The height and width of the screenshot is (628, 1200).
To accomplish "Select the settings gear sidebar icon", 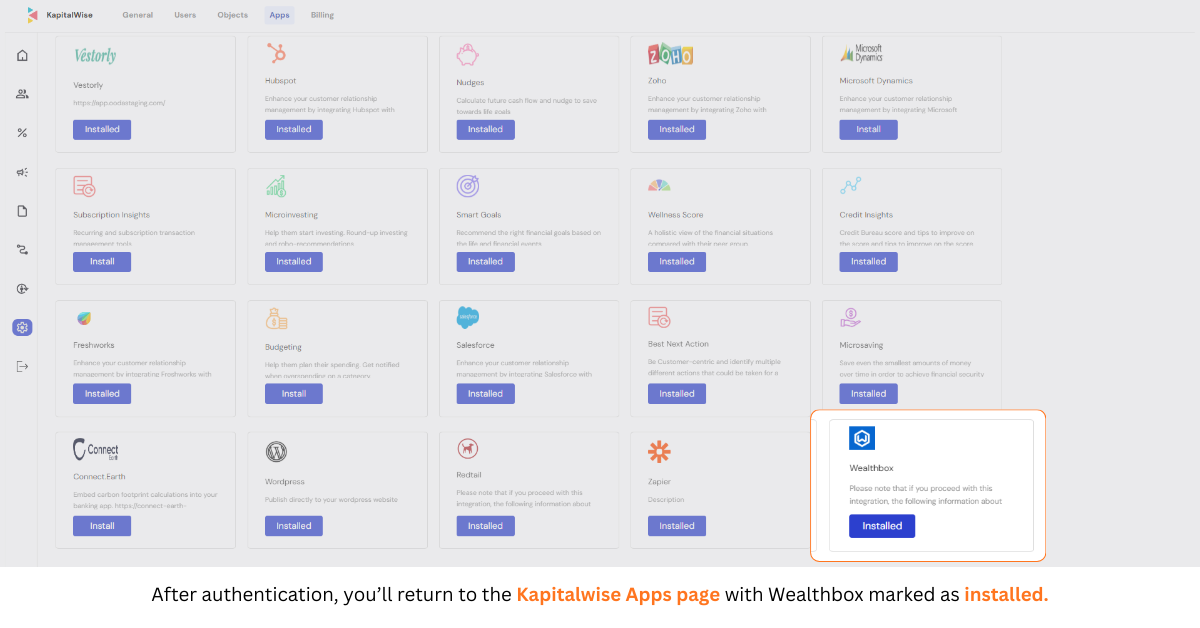I will (22, 327).
